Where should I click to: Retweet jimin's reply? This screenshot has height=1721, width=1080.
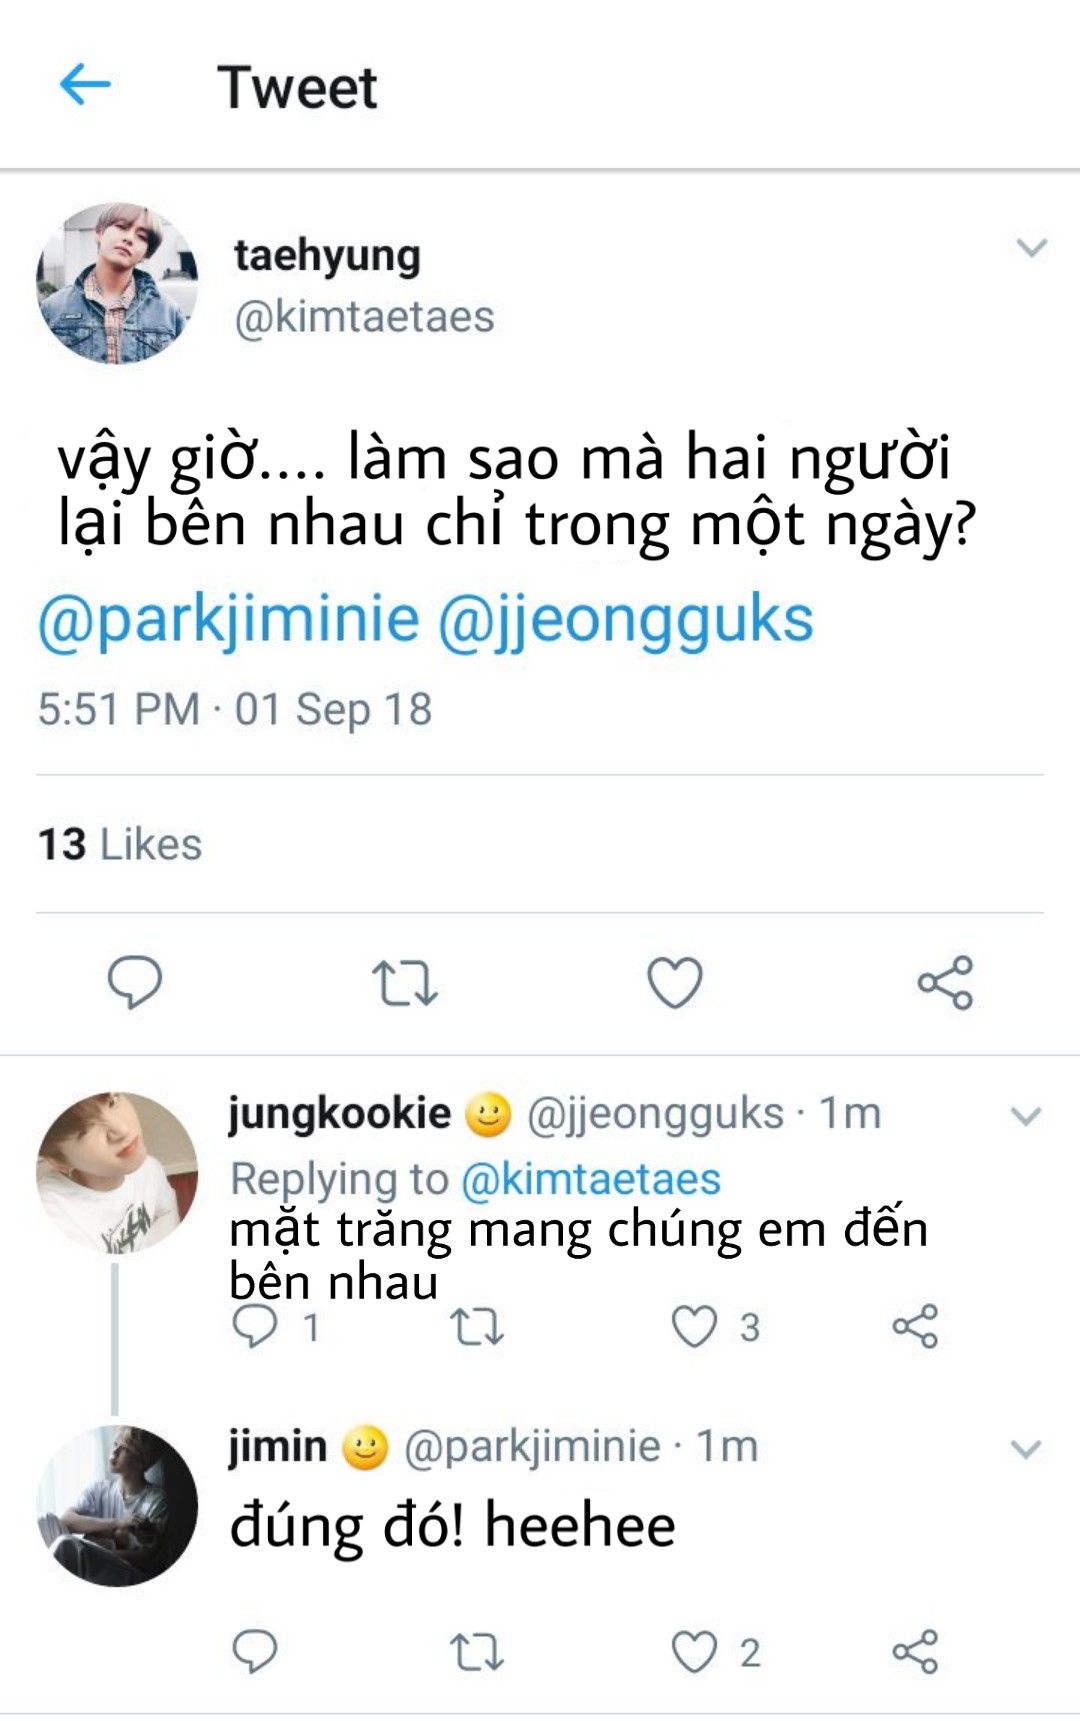coord(477,1651)
